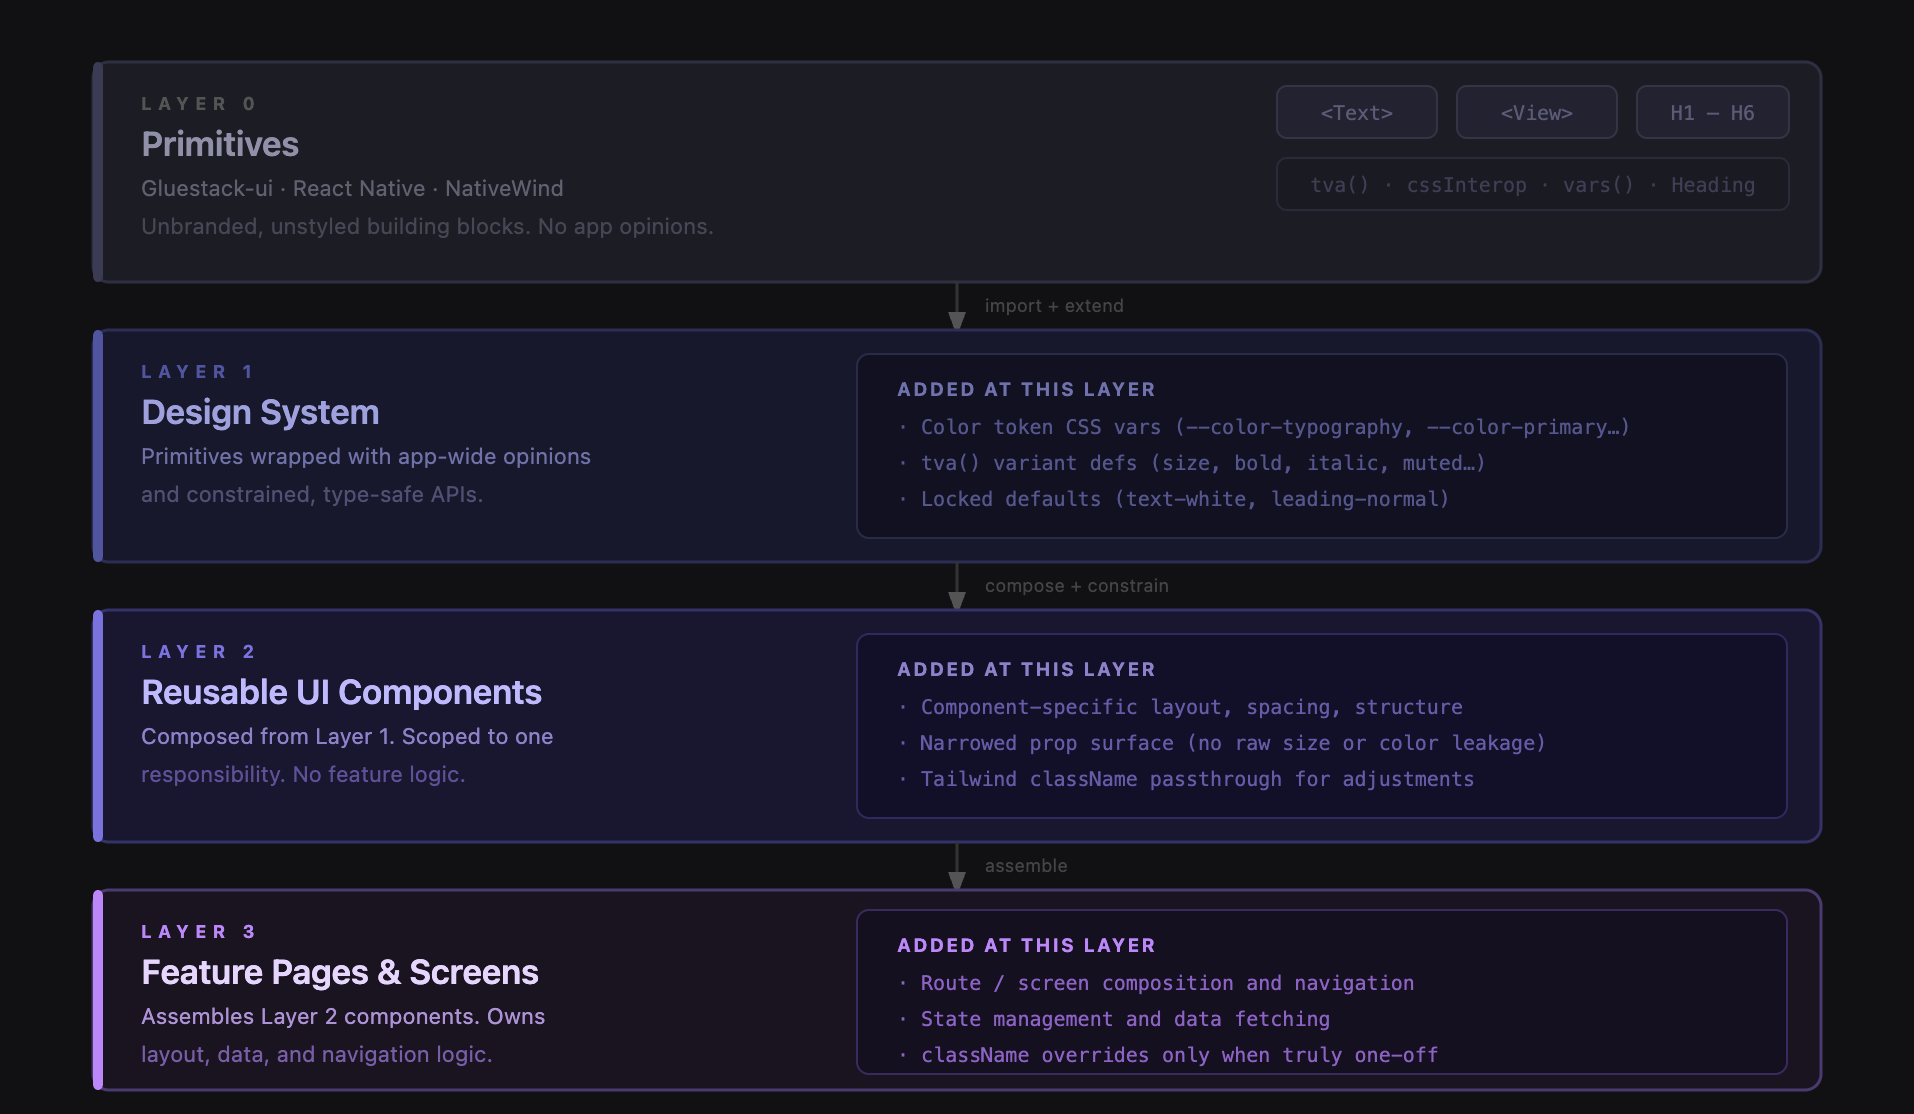The image size is (1914, 1114).
Task: Click the 'Locked defaults' bullet
Action: pyautogui.click(x=1173, y=499)
